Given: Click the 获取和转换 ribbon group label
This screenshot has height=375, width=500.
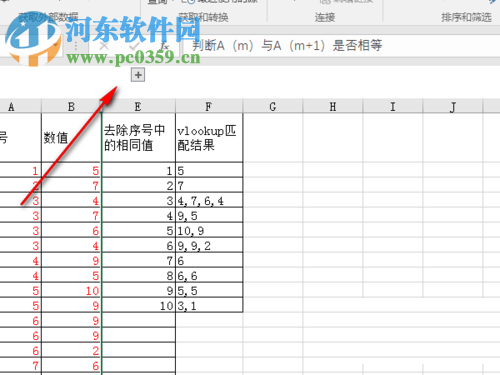Looking at the screenshot, I should pos(203,17).
